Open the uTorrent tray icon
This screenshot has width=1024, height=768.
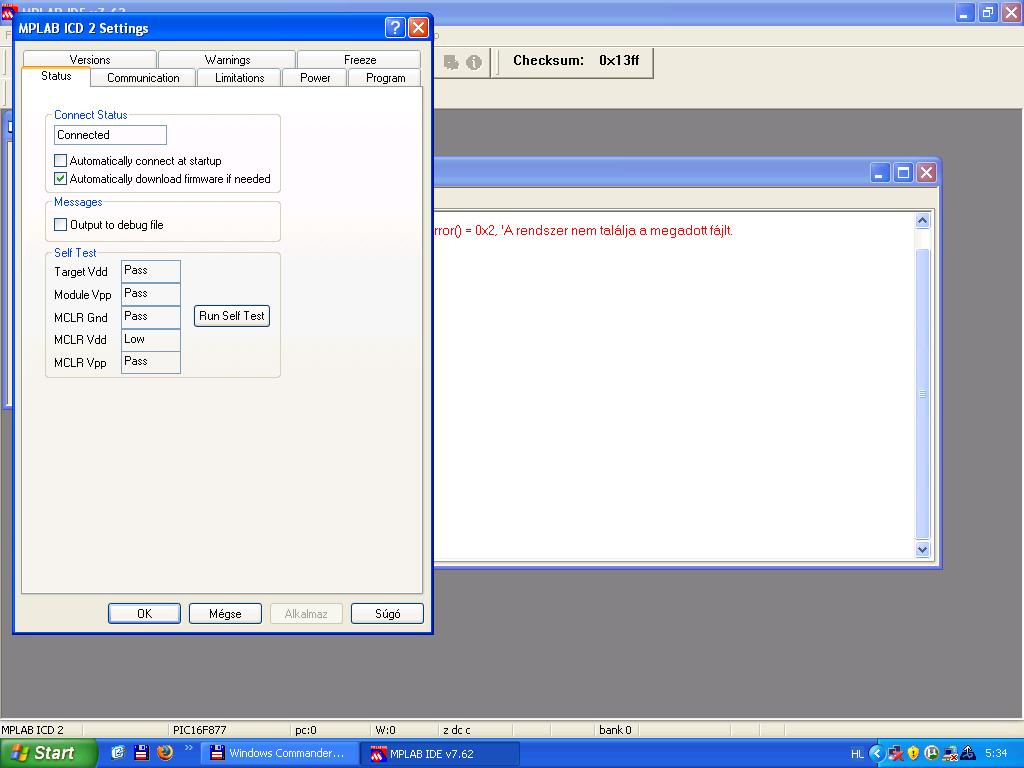click(x=931, y=754)
